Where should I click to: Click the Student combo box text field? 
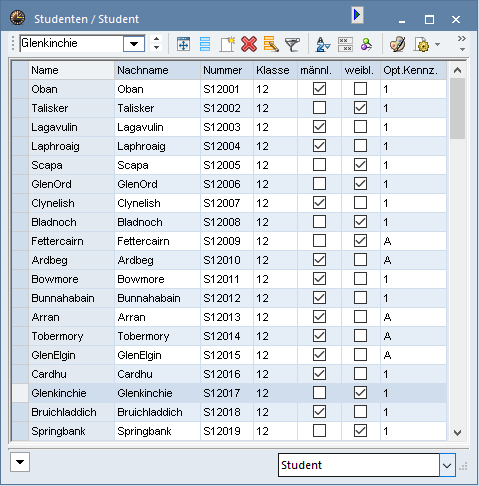point(359,465)
